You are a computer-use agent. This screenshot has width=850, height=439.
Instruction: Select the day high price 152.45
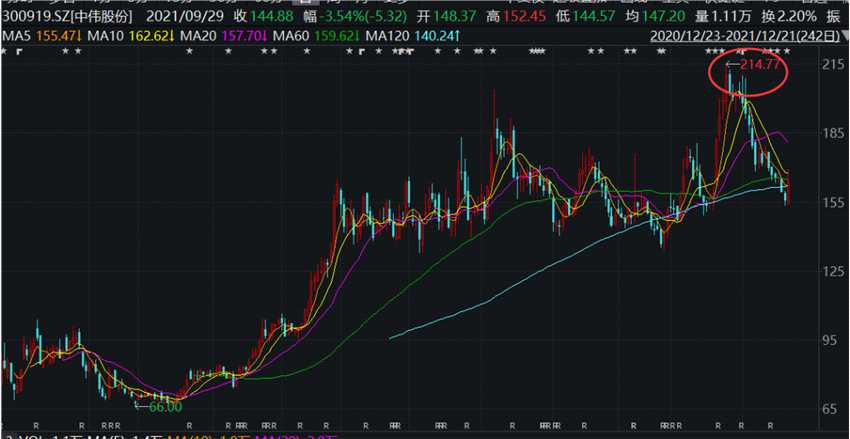pyautogui.click(x=524, y=17)
